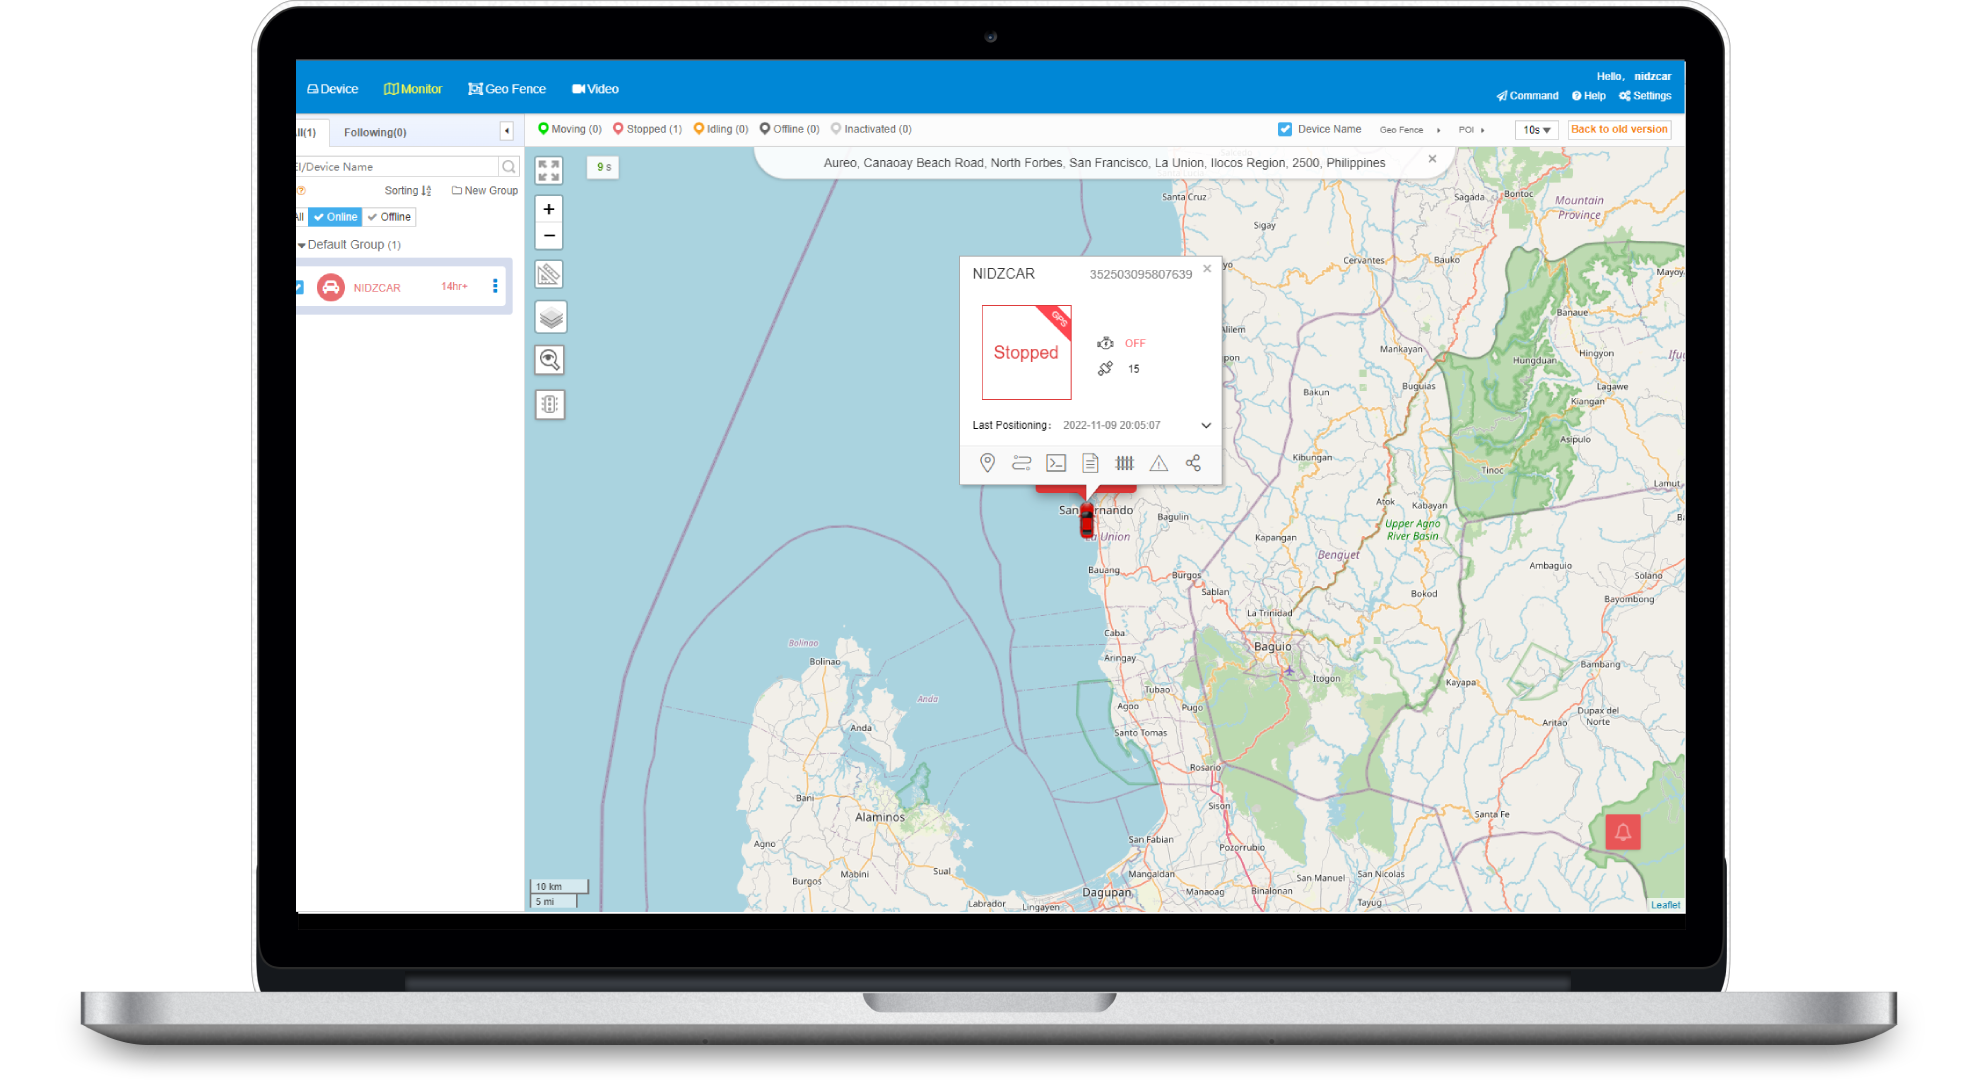Viewport: 1980px width, 1080px height.
Task: Toggle fullscreen map icon
Action: coord(549,170)
